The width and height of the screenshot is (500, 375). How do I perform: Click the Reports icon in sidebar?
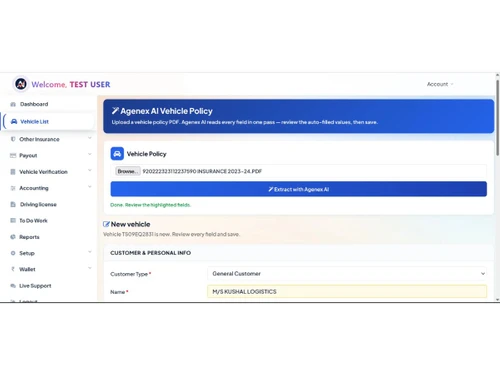click(13, 237)
